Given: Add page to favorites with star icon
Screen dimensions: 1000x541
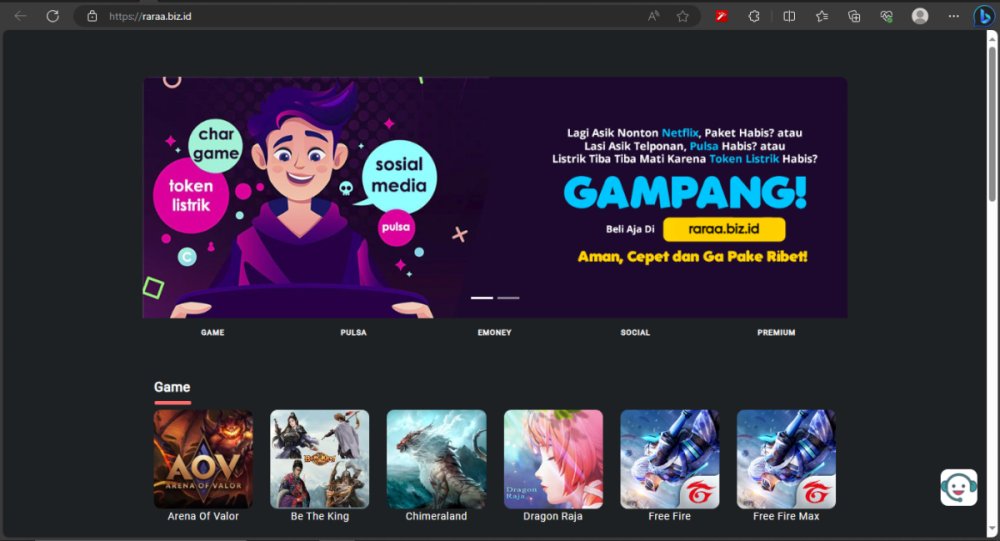Looking at the screenshot, I should point(683,16).
